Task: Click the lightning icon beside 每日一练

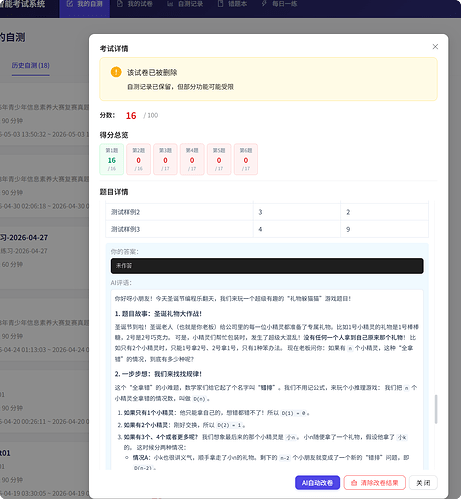Action: click(x=264, y=4)
